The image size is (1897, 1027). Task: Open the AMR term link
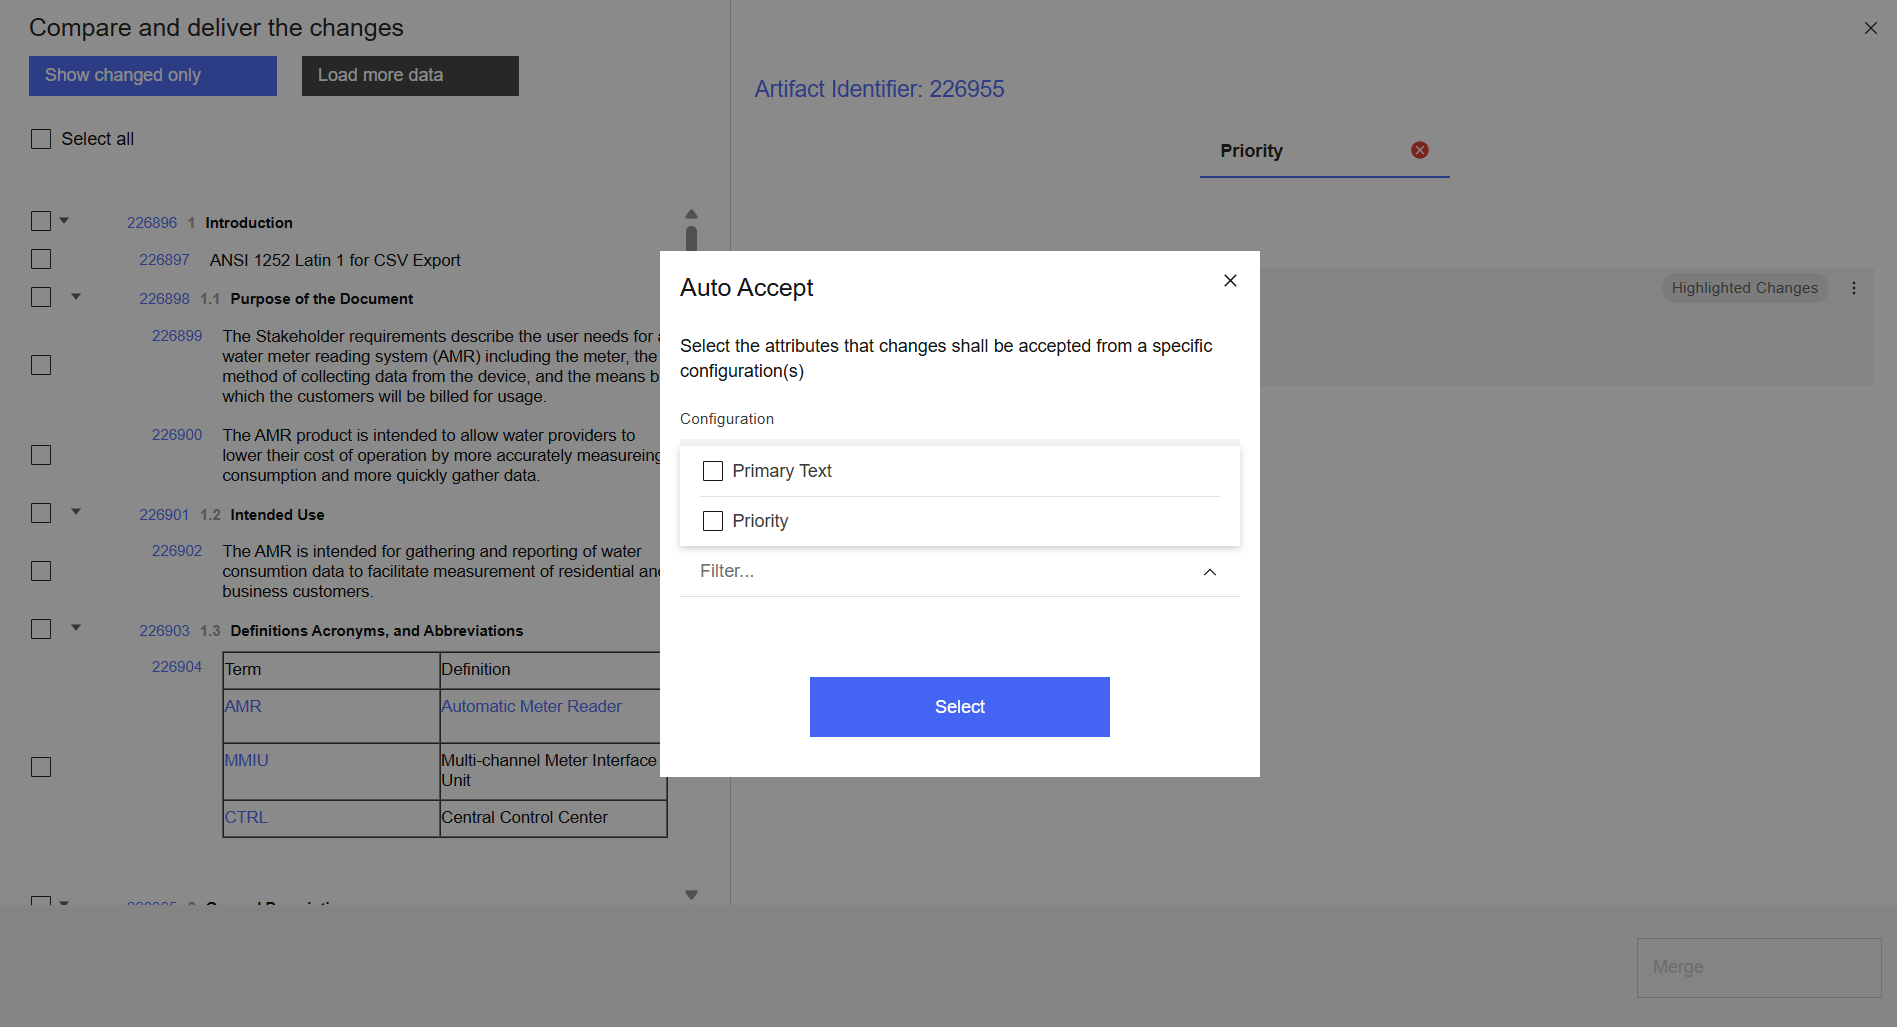pyautogui.click(x=243, y=706)
